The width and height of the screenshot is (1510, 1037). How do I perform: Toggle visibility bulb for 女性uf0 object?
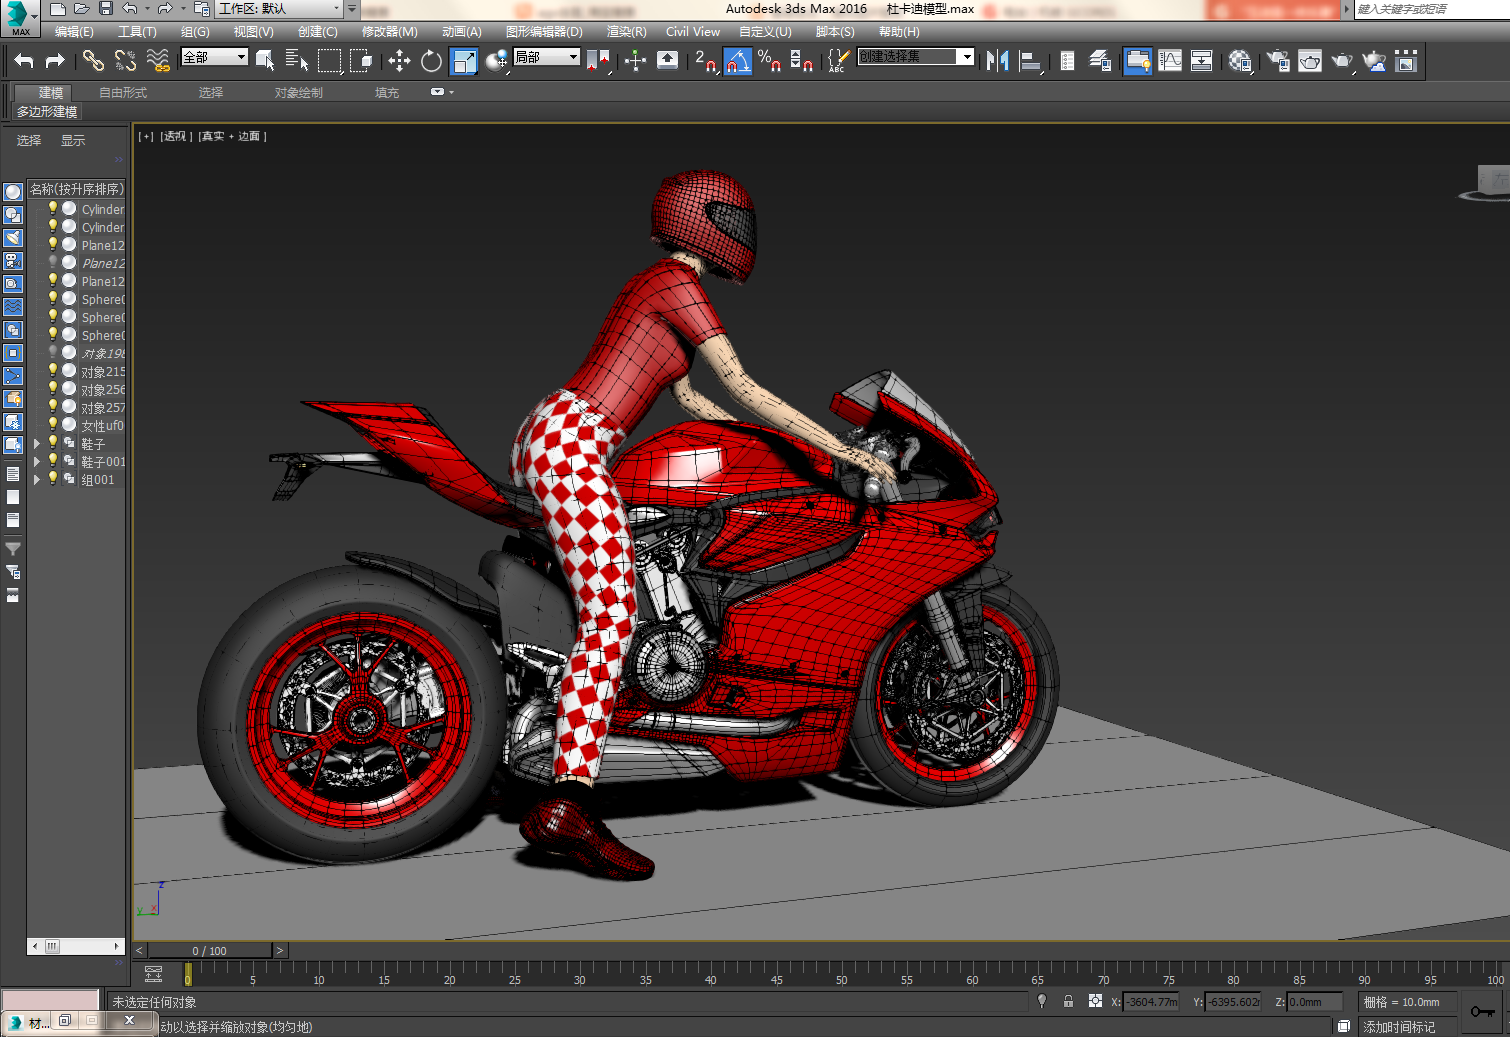(x=53, y=425)
